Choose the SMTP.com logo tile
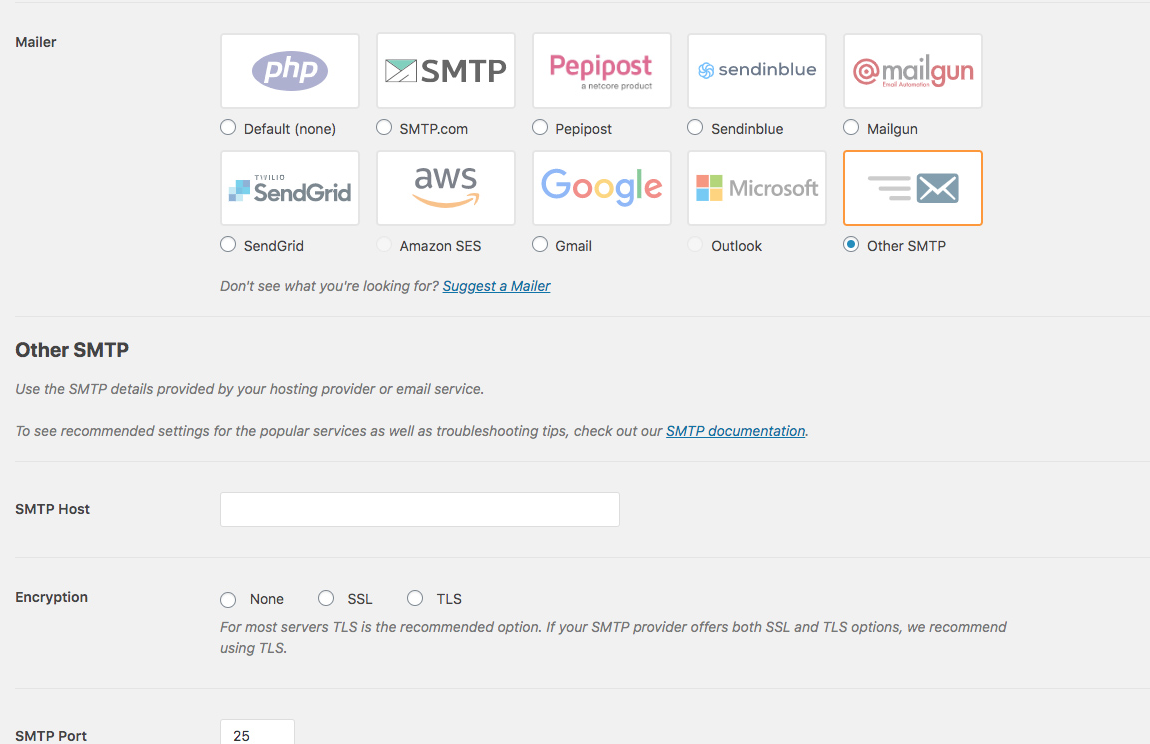 pos(446,71)
